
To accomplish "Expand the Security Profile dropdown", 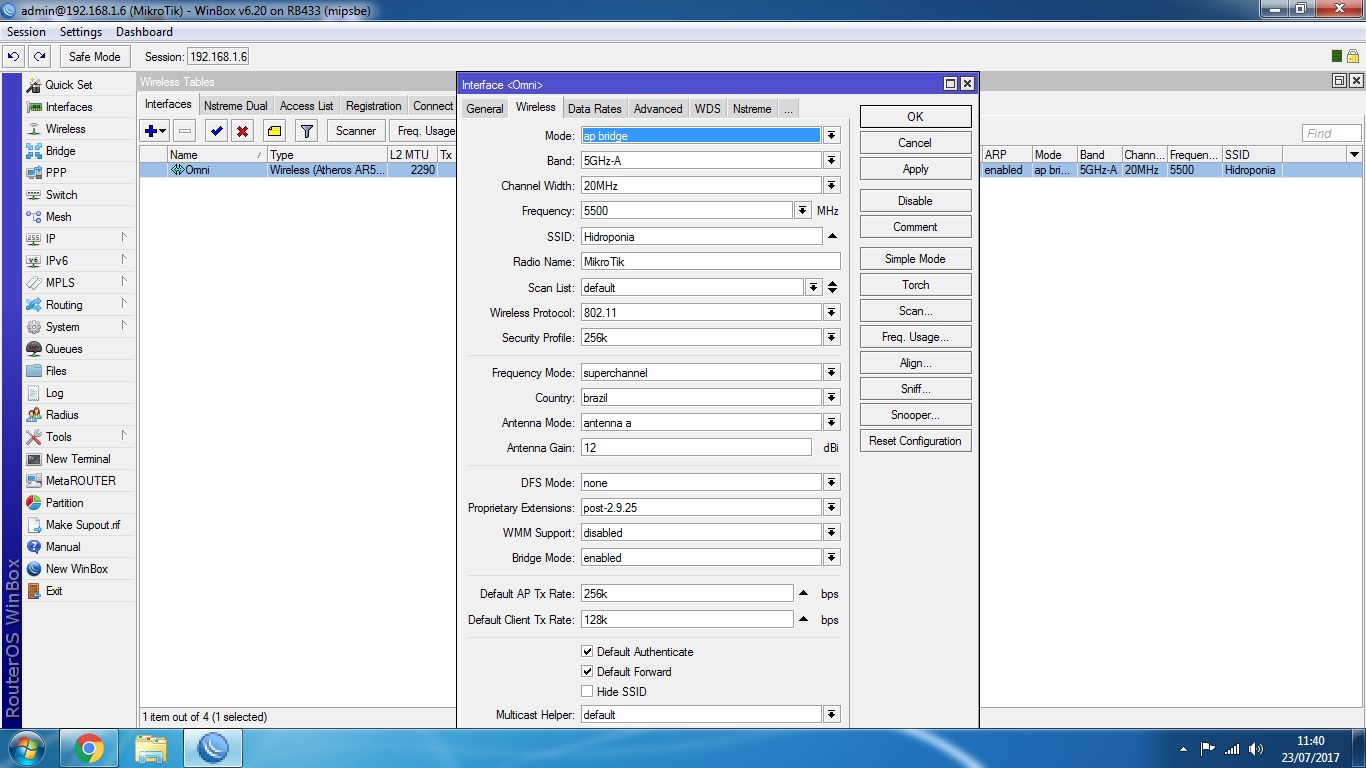I will pos(831,338).
